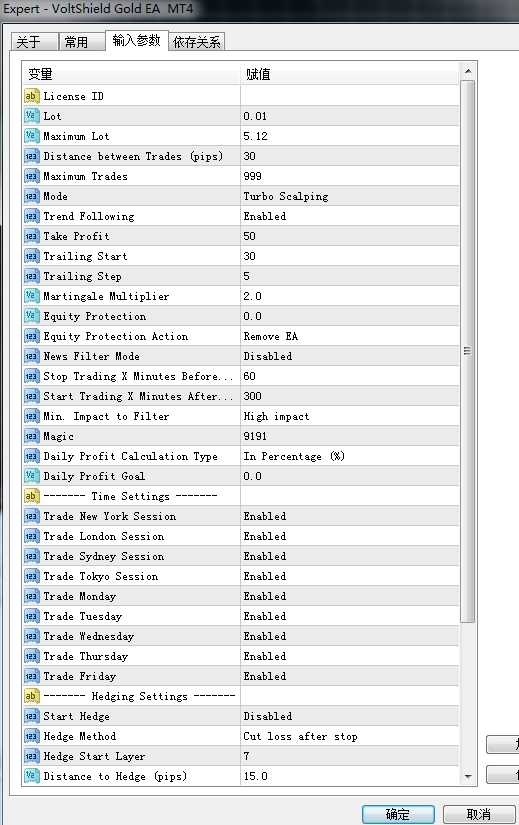Open the Equity Protection Action Remove EA value
519x825 pixels.
pyautogui.click(x=271, y=336)
